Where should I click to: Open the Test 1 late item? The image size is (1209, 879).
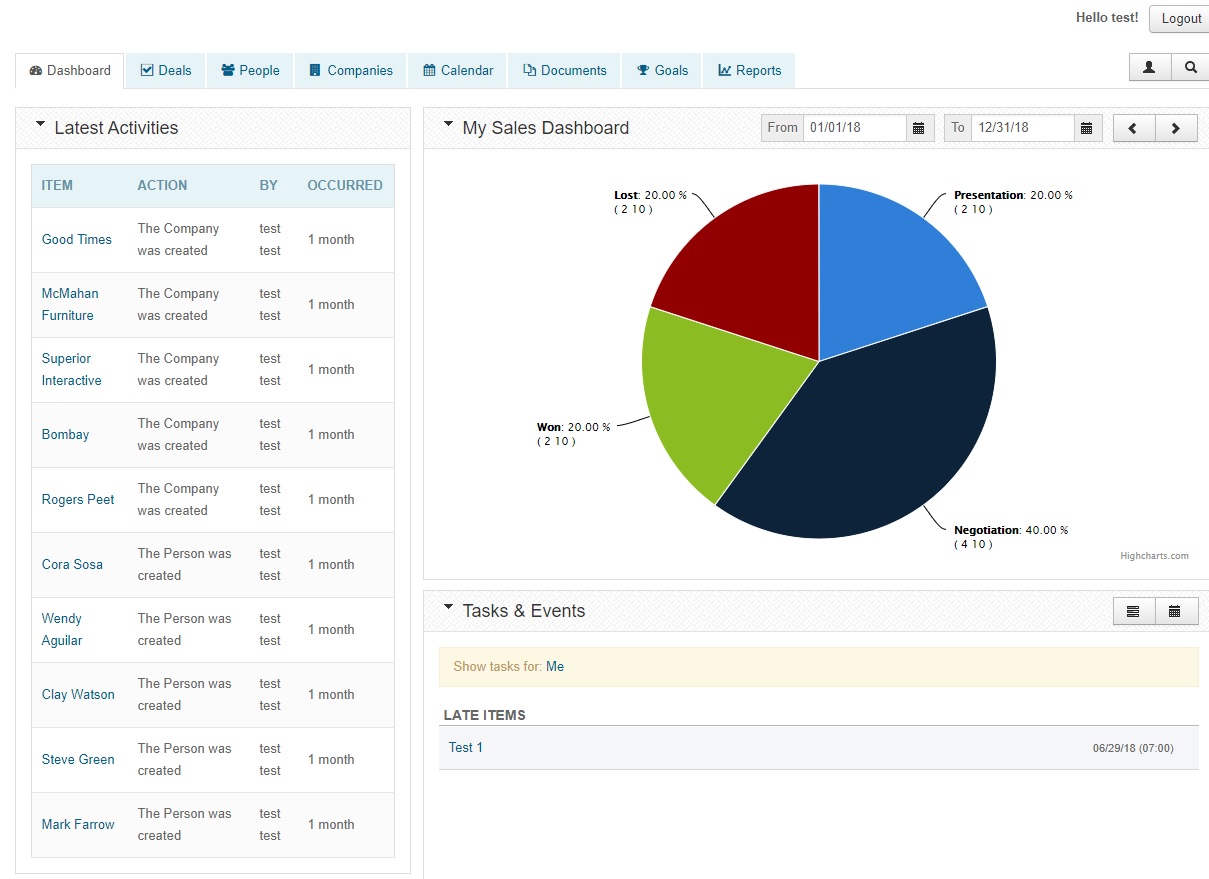(x=465, y=747)
